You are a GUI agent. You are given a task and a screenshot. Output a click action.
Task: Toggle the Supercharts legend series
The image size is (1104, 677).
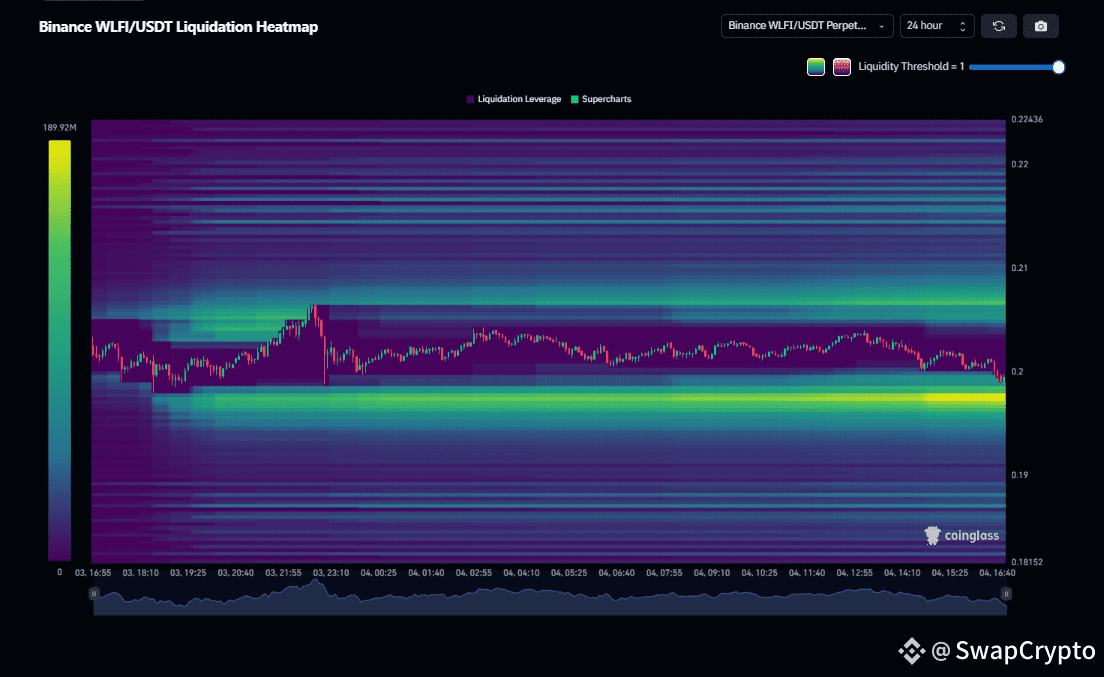click(606, 99)
